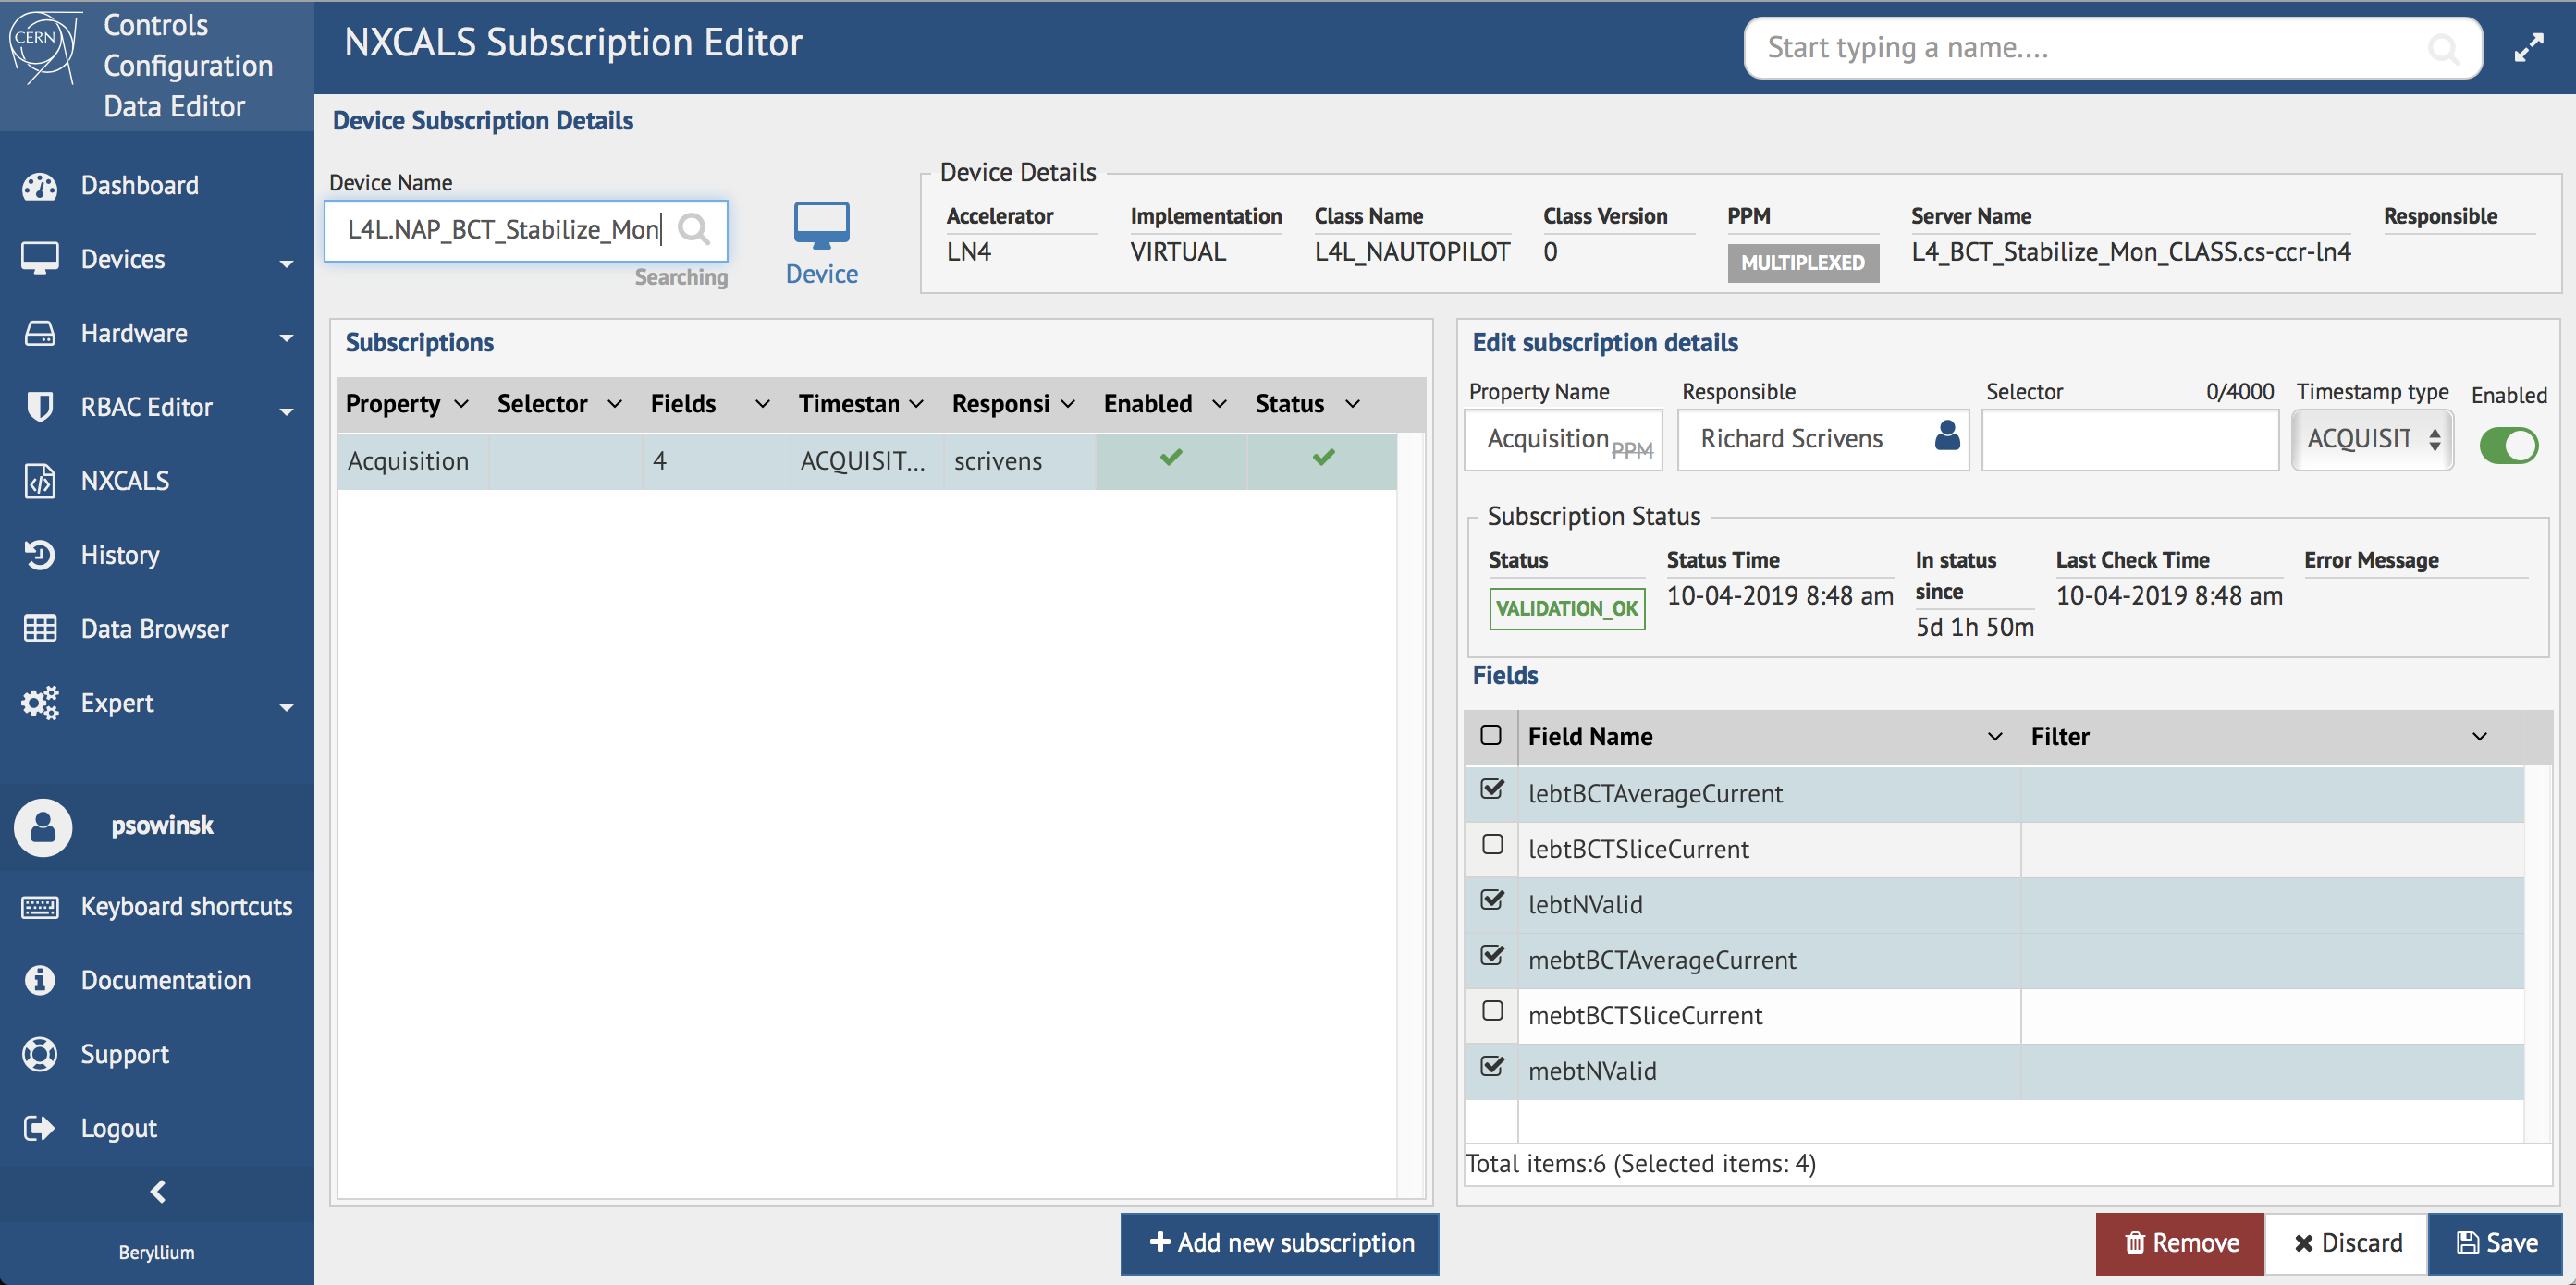Select Logout from the sidebar
2576x1285 pixels.
39,1127
